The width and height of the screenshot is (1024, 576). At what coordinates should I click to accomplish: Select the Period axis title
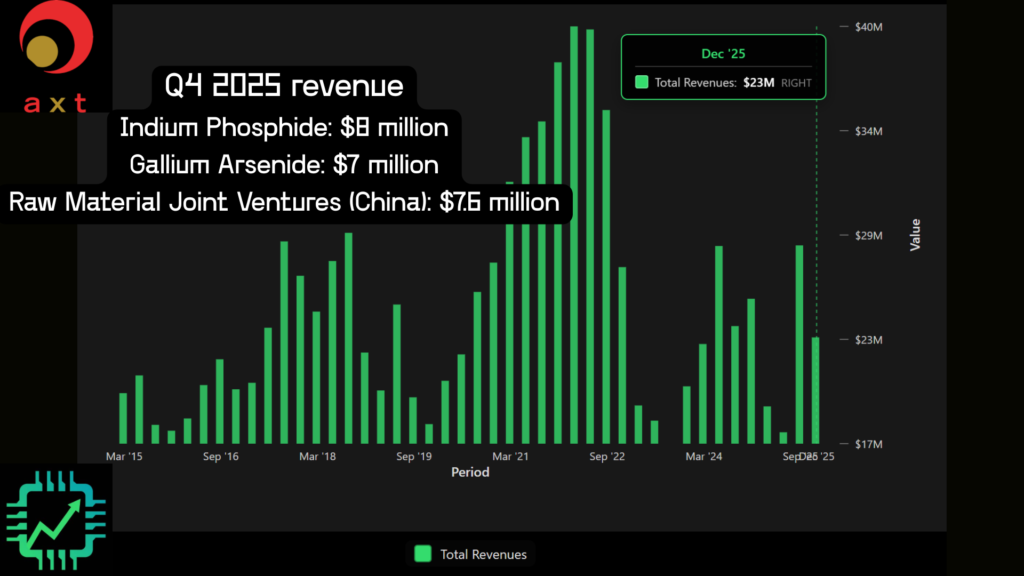pyautogui.click(x=470, y=472)
